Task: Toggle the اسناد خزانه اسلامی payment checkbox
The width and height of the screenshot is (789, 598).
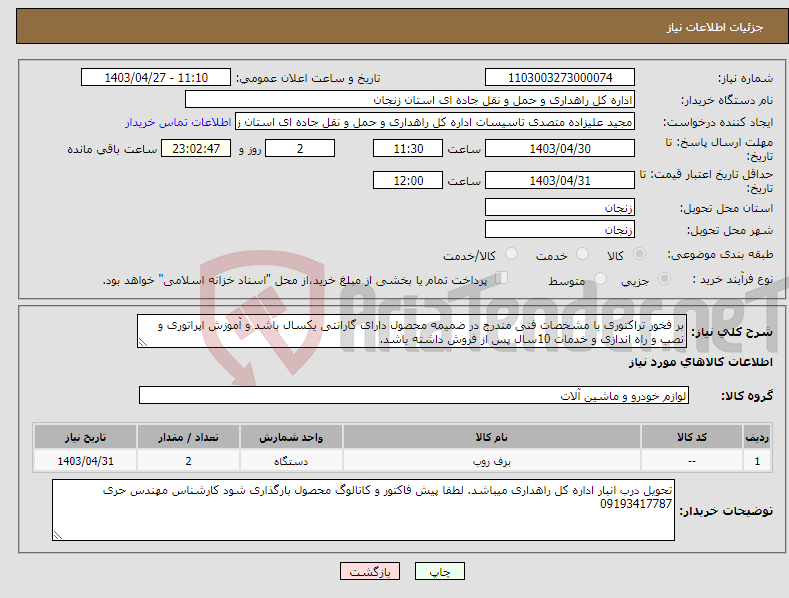Action: (x=502, y=277)
